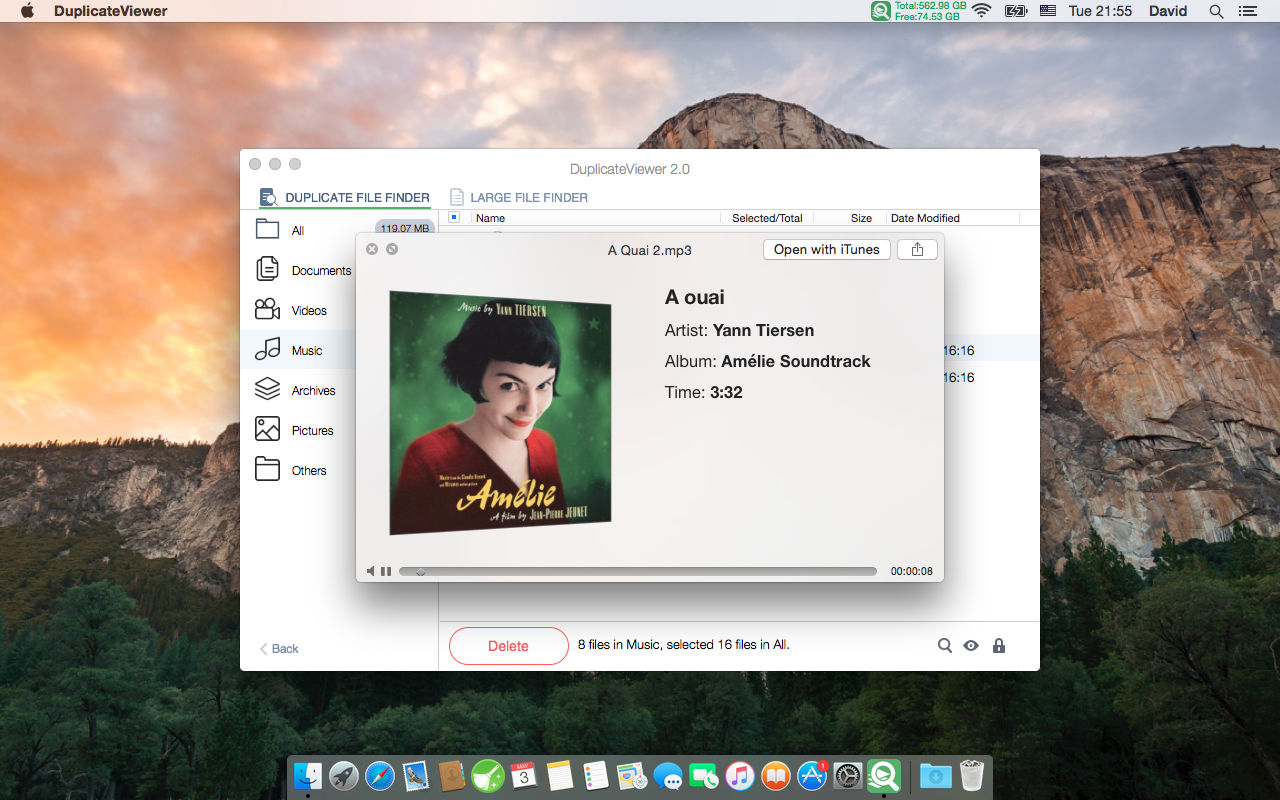This screenshot has height=800, width=1280.
Task: Open iBooks in the Dock
Action: pyautogui.click(x=776, y=775)
